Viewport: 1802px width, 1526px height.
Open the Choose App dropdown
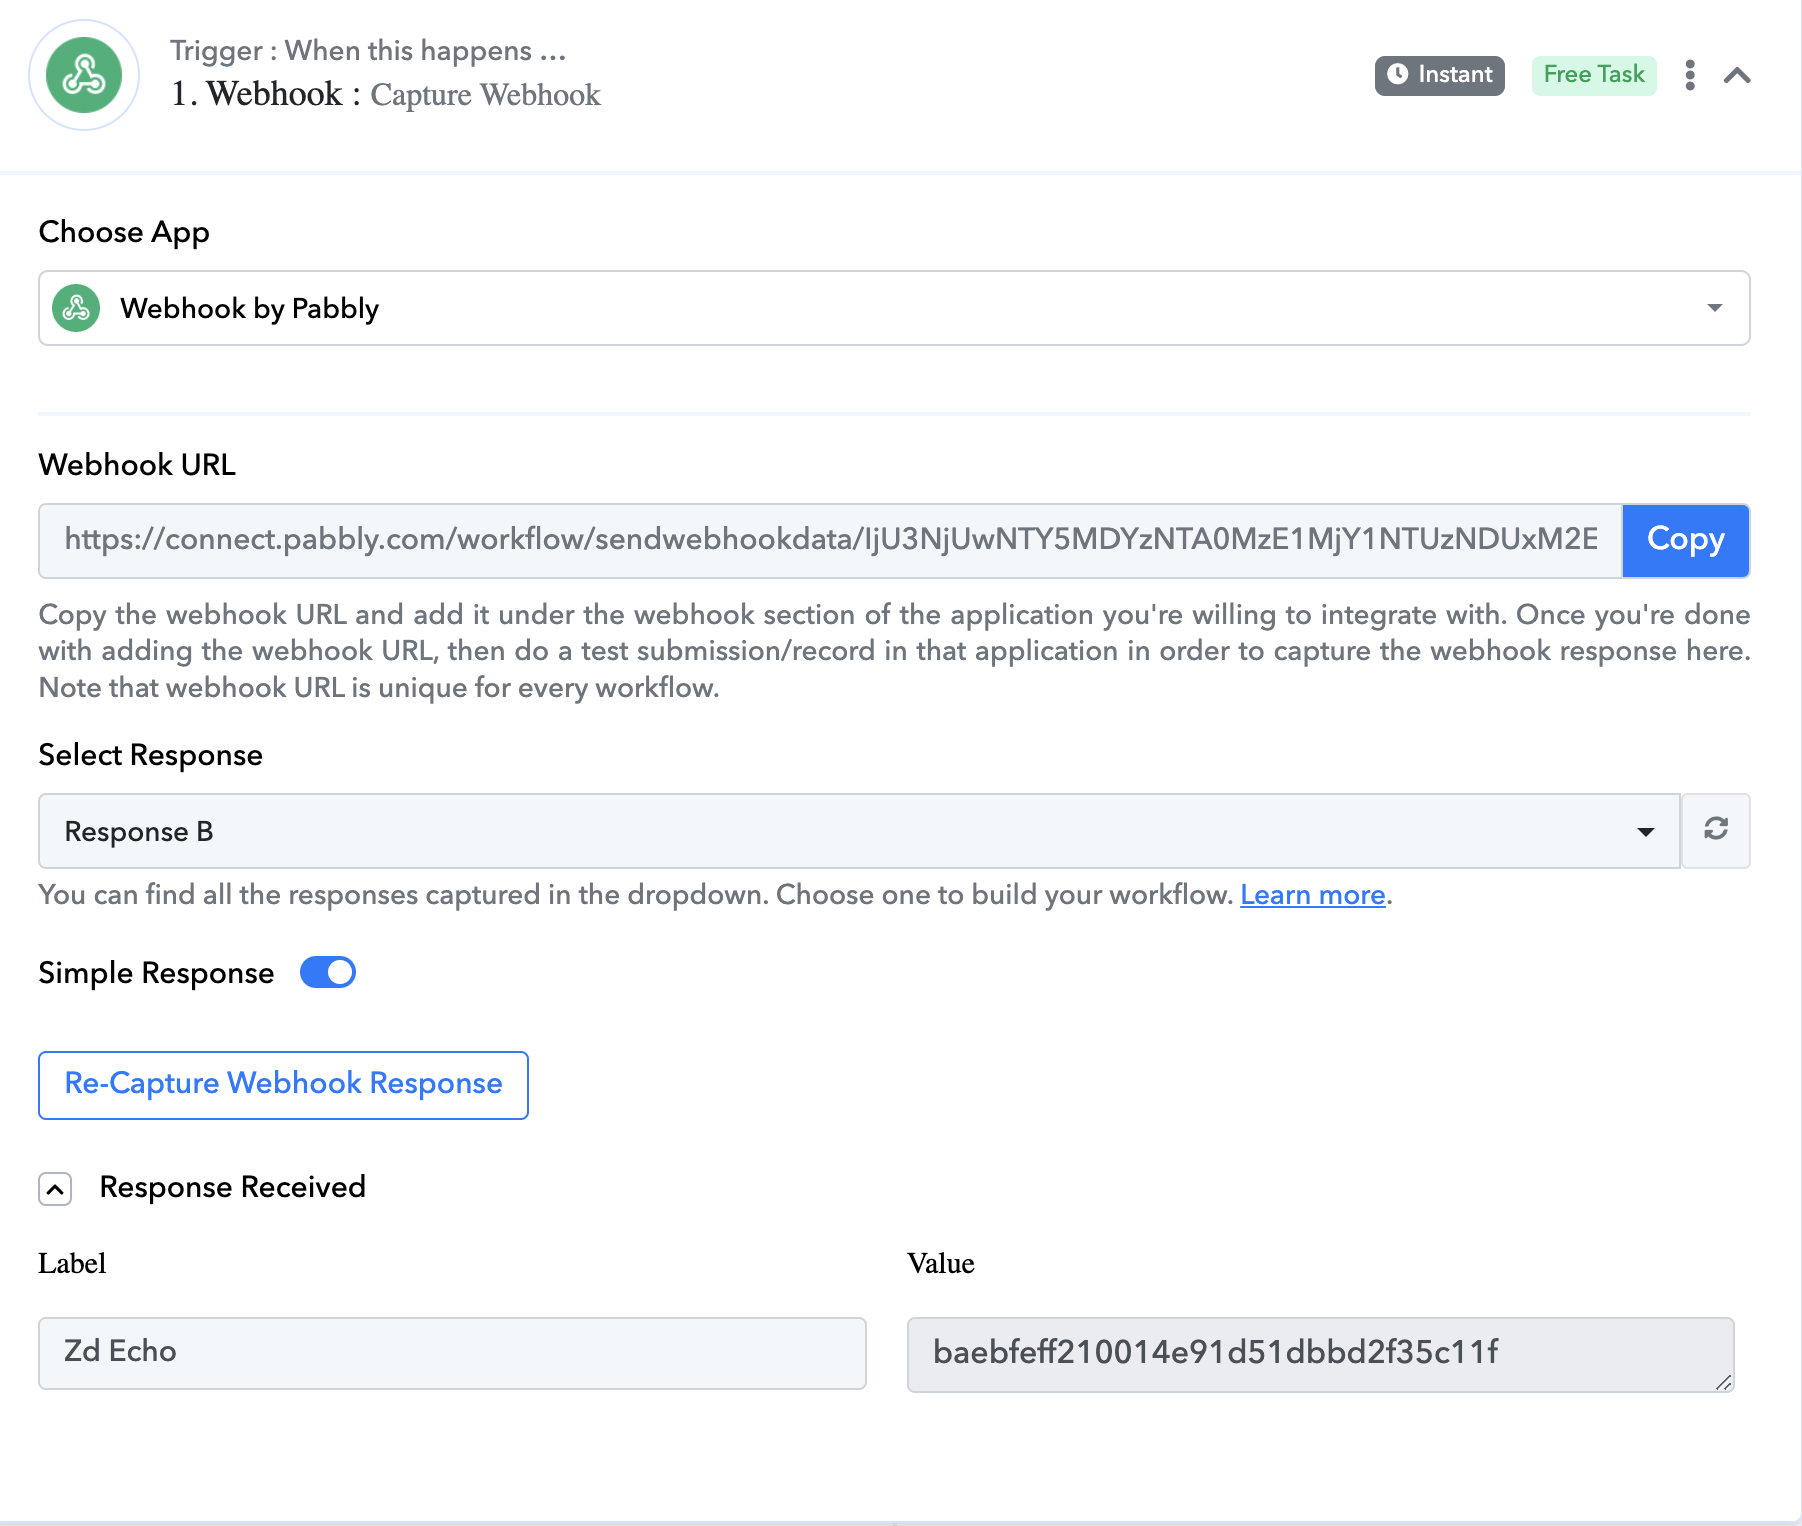pyautogui.click(x=894, y=308)
